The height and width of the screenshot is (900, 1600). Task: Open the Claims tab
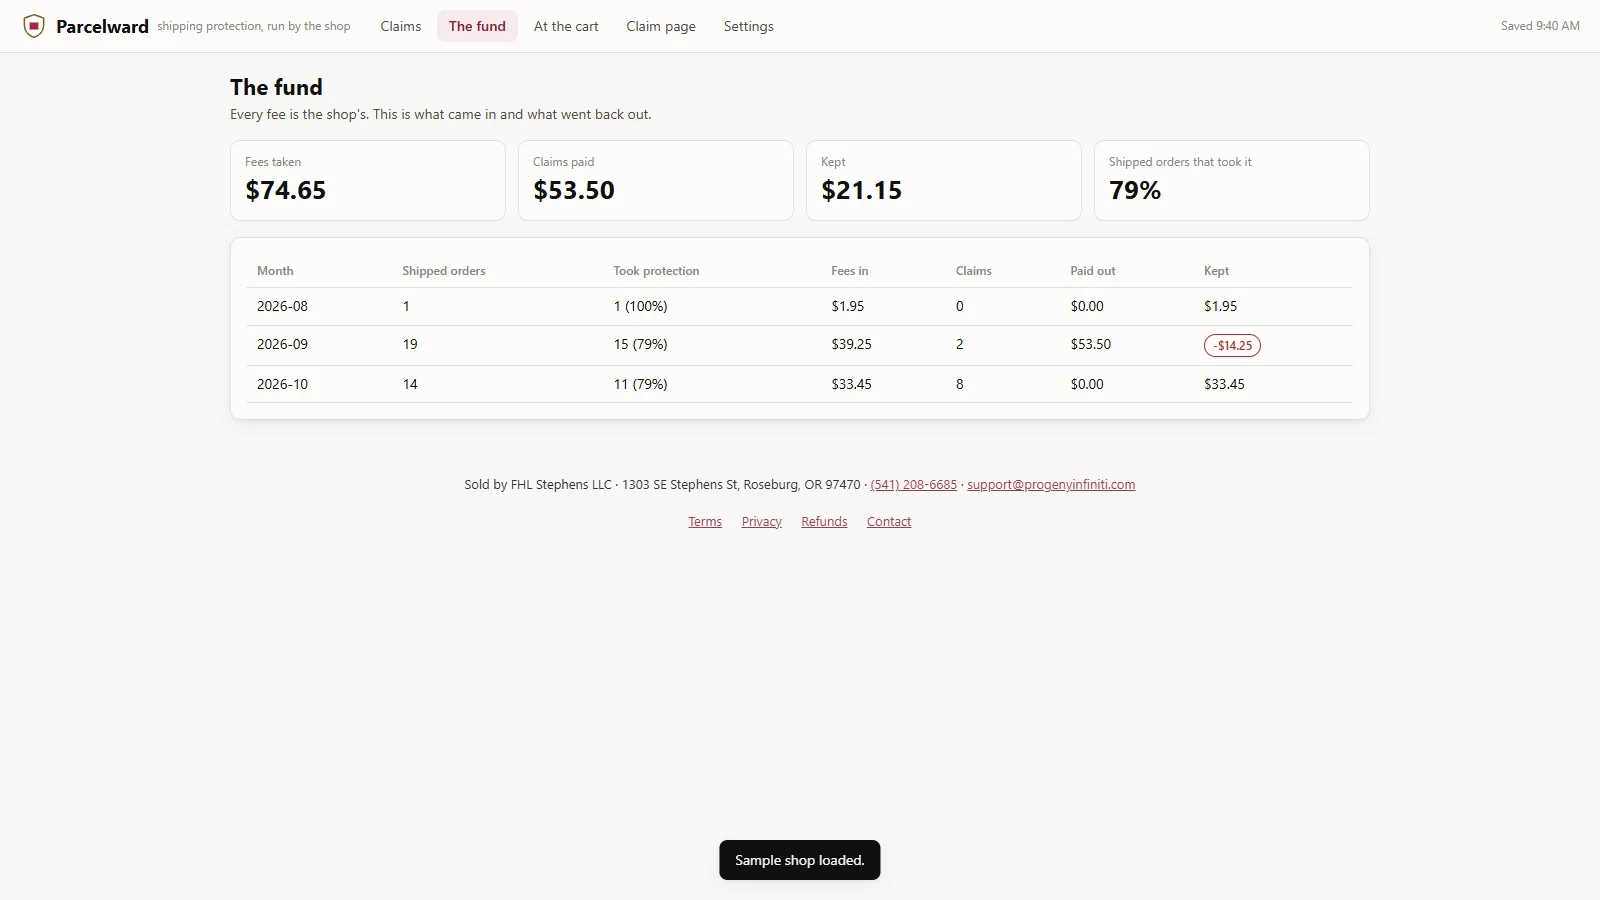(400, 26)
